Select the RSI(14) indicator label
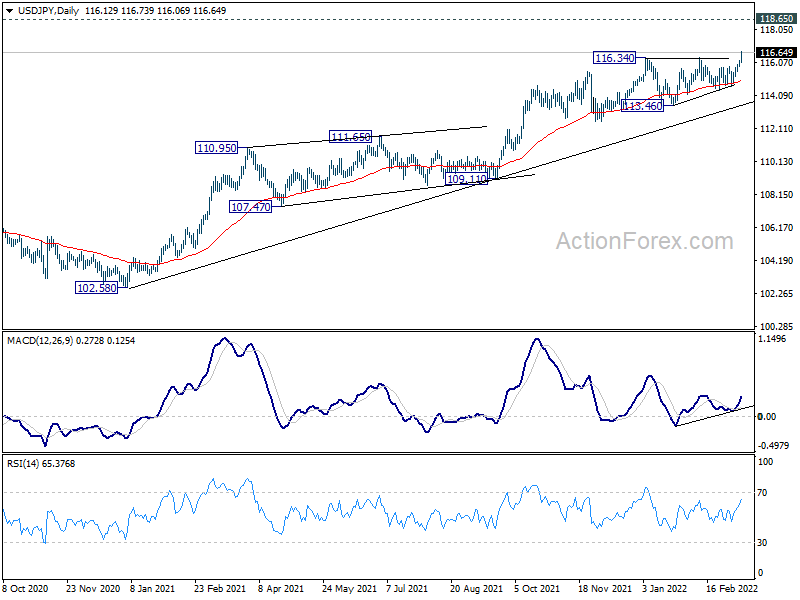Image resolution: width=800 pixels, height=600 pixels. tap(21, 464)
